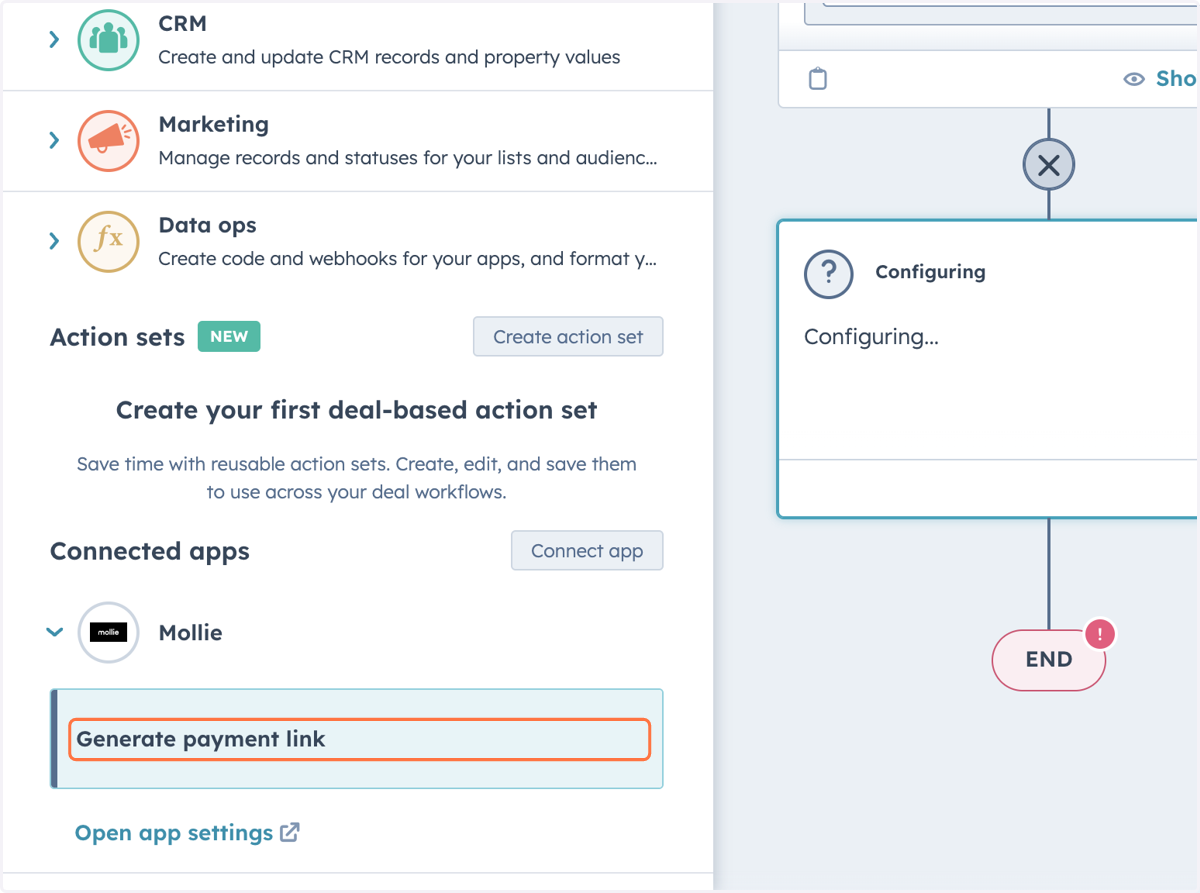Collapse the Mollie app chevron

point(55,632)
